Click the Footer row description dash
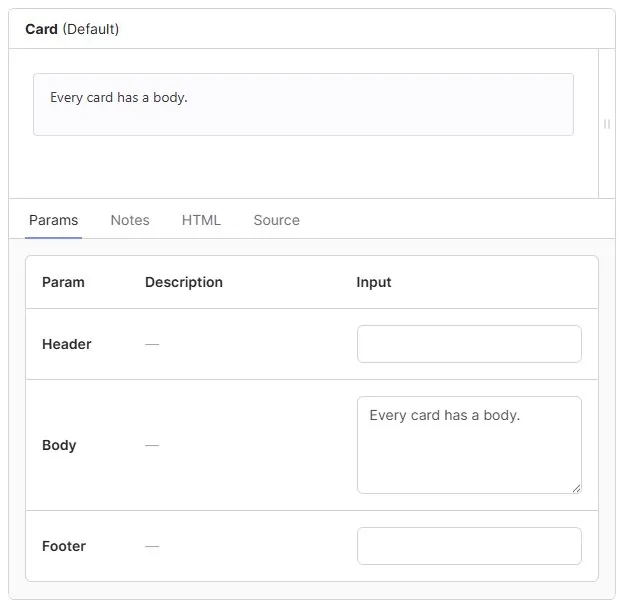Image resolution: width=624 pixels, height=608 pixels. [152, 546]
